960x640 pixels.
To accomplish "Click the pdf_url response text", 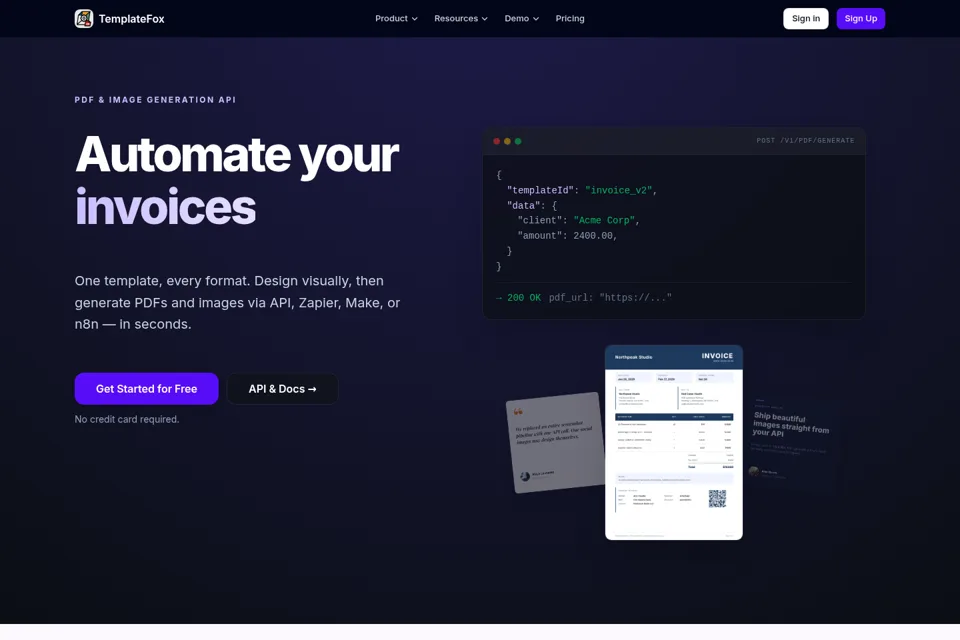I will pyautogui.click(x=610, y=298).
